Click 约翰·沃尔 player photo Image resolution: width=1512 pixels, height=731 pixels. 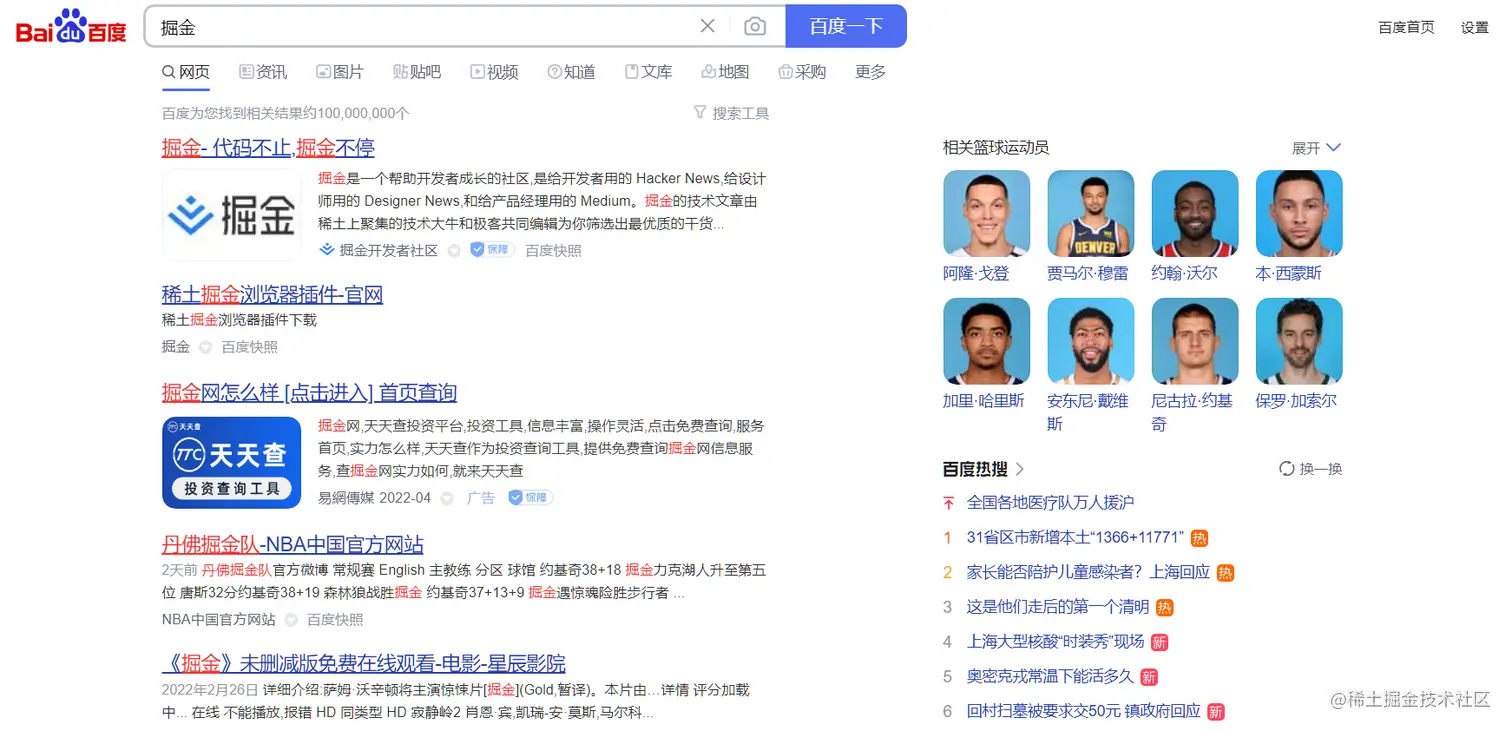tap(1195, 213)
